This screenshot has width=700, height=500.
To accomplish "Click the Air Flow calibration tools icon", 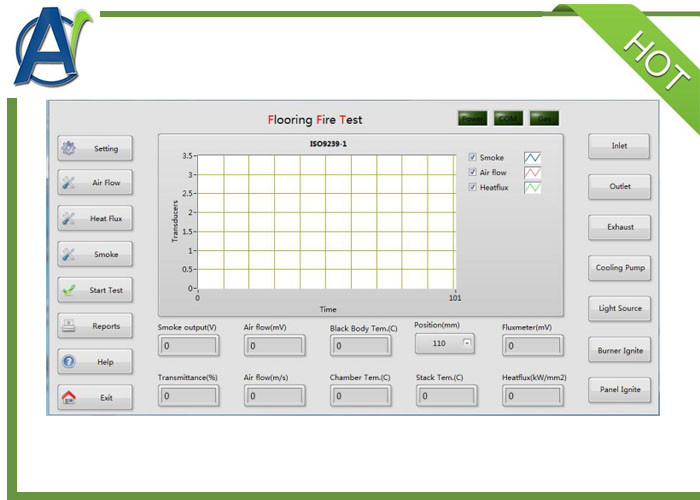I will pyautogui.click(x=69, y=184).
